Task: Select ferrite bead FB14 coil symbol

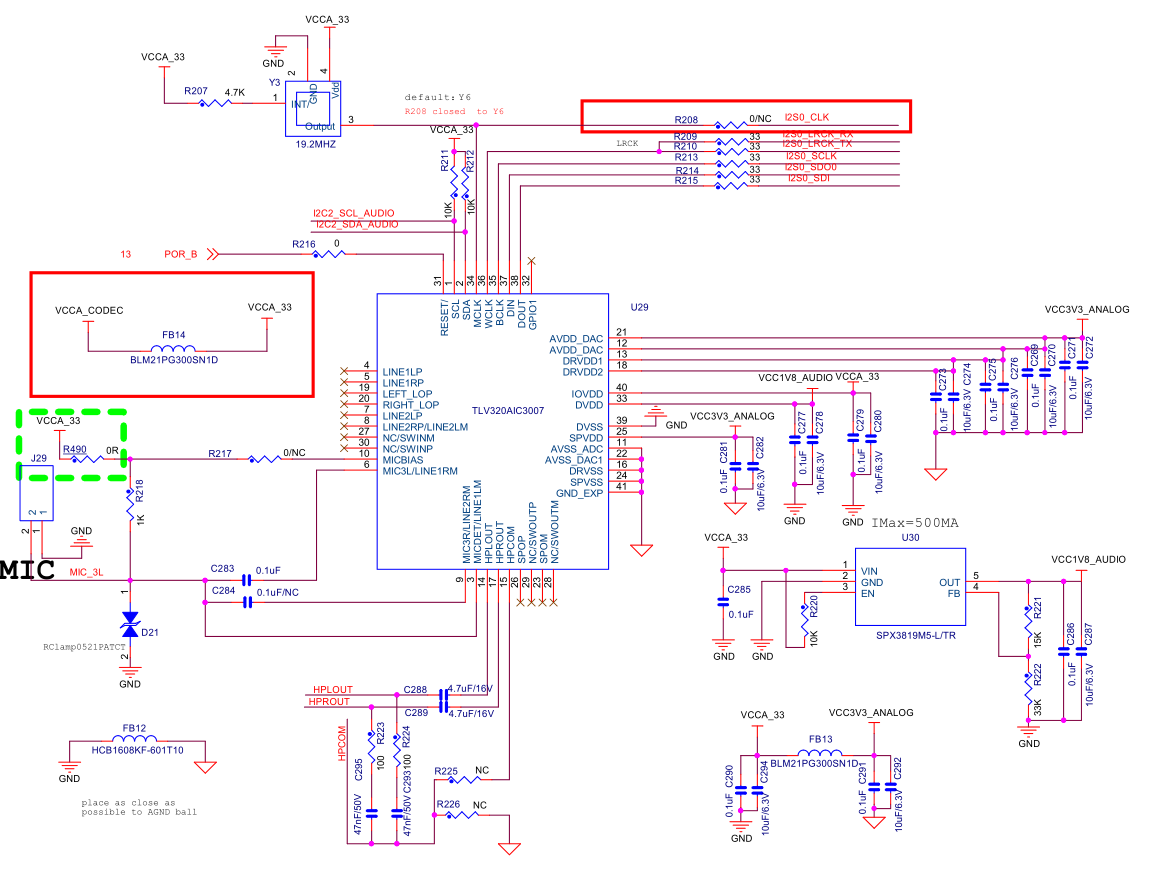Action: click(x=173, y=349)
